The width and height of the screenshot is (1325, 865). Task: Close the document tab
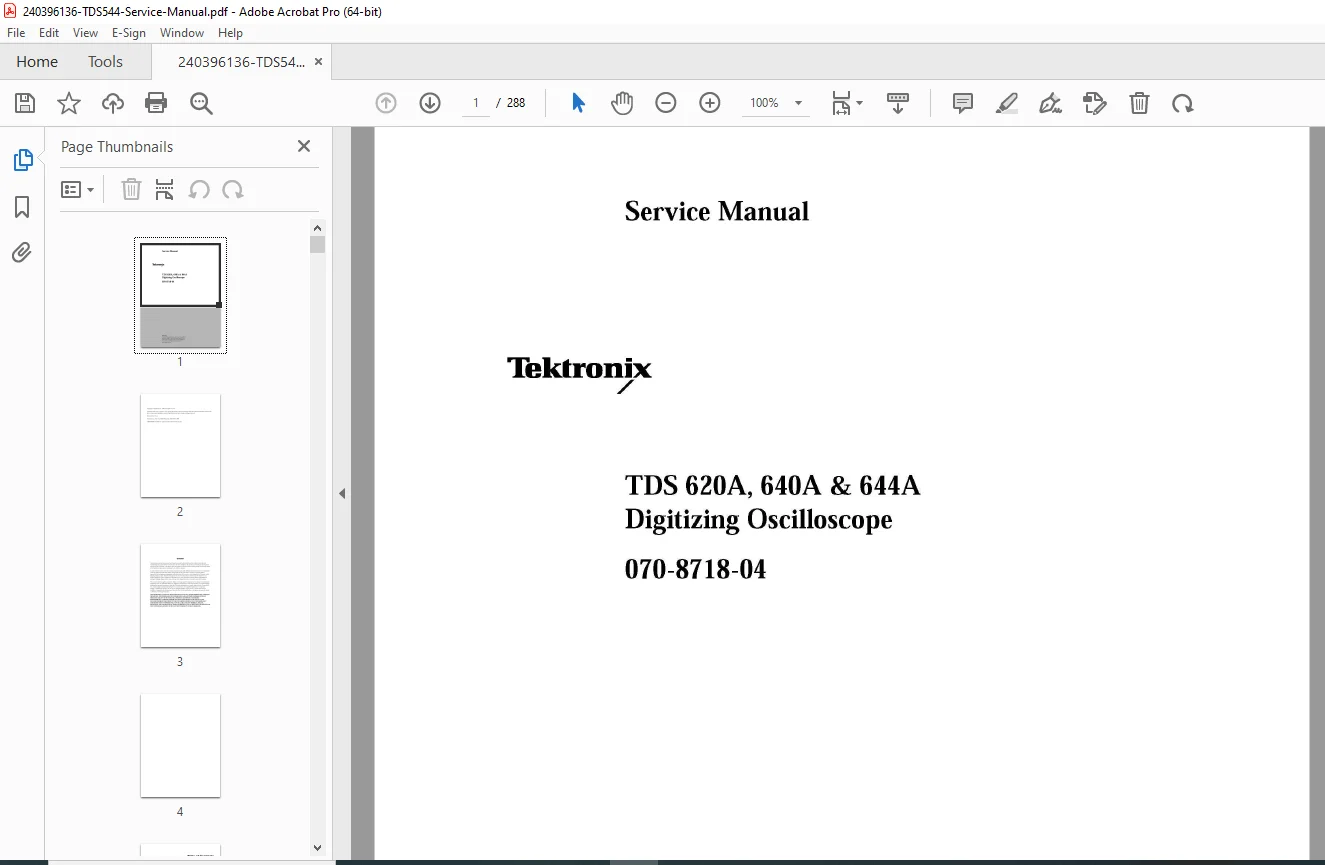[318, 62]
